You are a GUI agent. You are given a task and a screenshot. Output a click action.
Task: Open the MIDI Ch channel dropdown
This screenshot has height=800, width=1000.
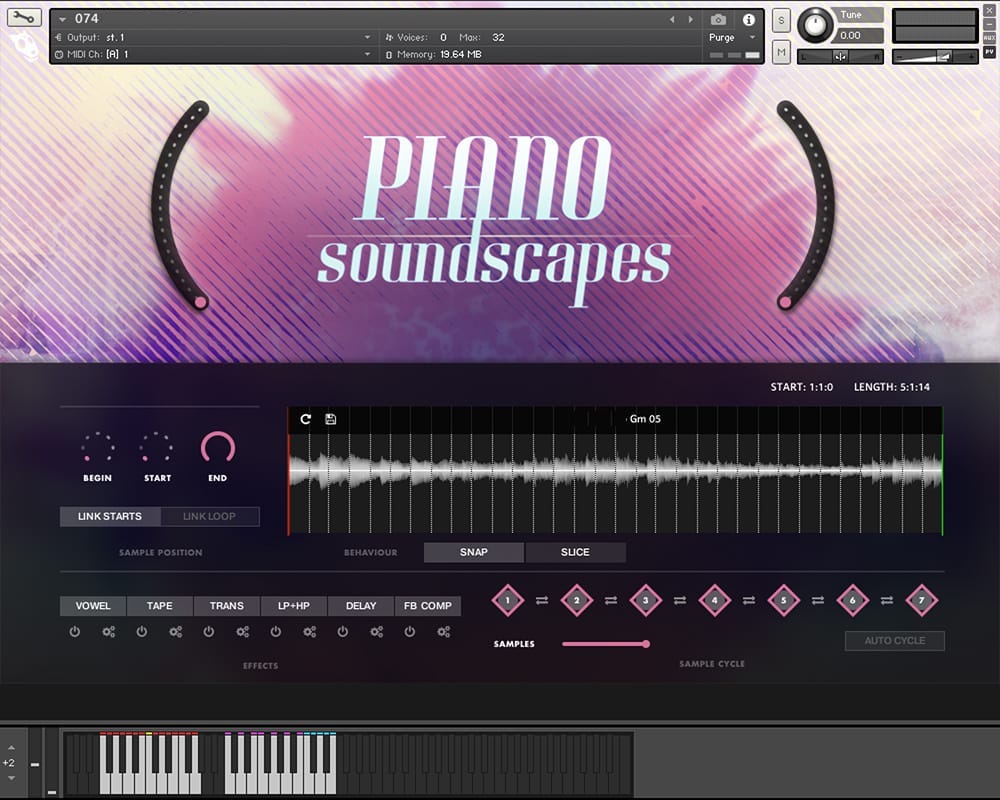[367, 54]
